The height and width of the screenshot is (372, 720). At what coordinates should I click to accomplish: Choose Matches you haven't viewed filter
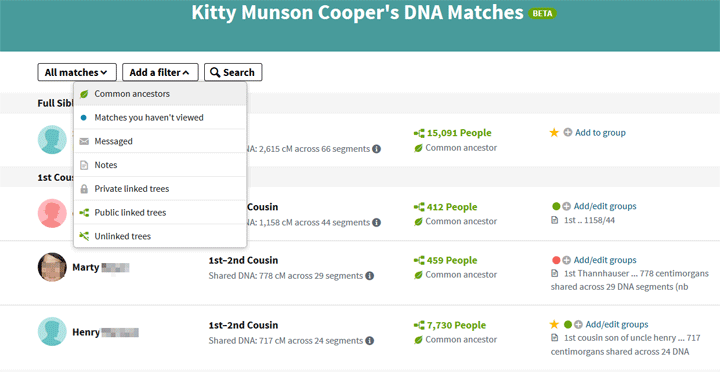160,118
